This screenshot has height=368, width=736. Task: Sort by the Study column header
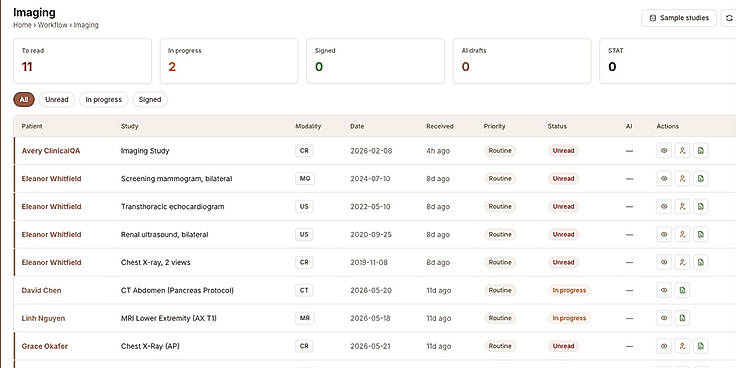click(130, 126)
